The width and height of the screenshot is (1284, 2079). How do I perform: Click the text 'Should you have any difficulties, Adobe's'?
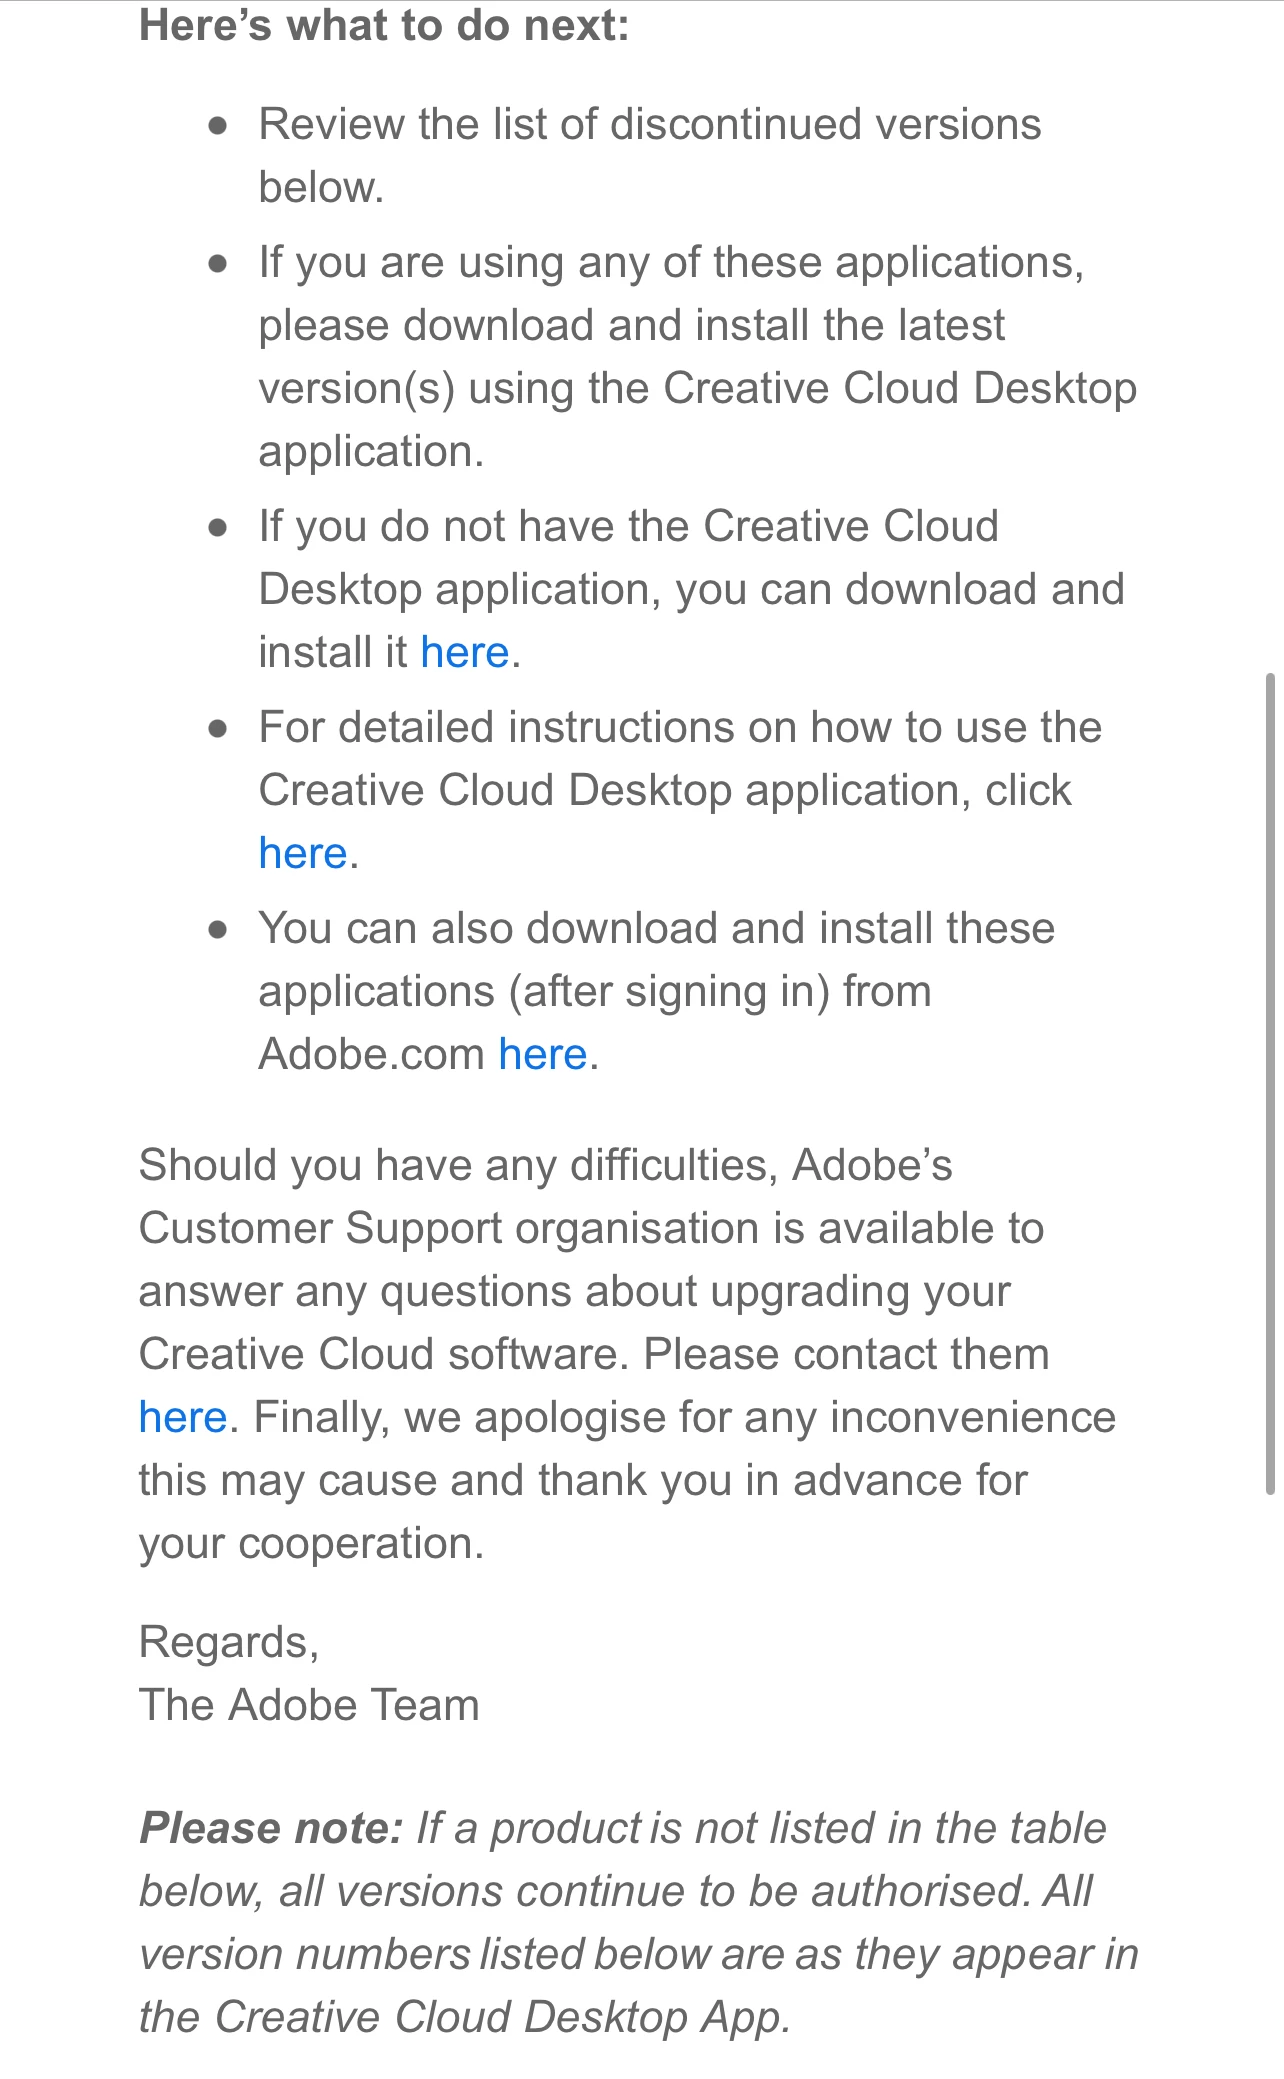546,1166
